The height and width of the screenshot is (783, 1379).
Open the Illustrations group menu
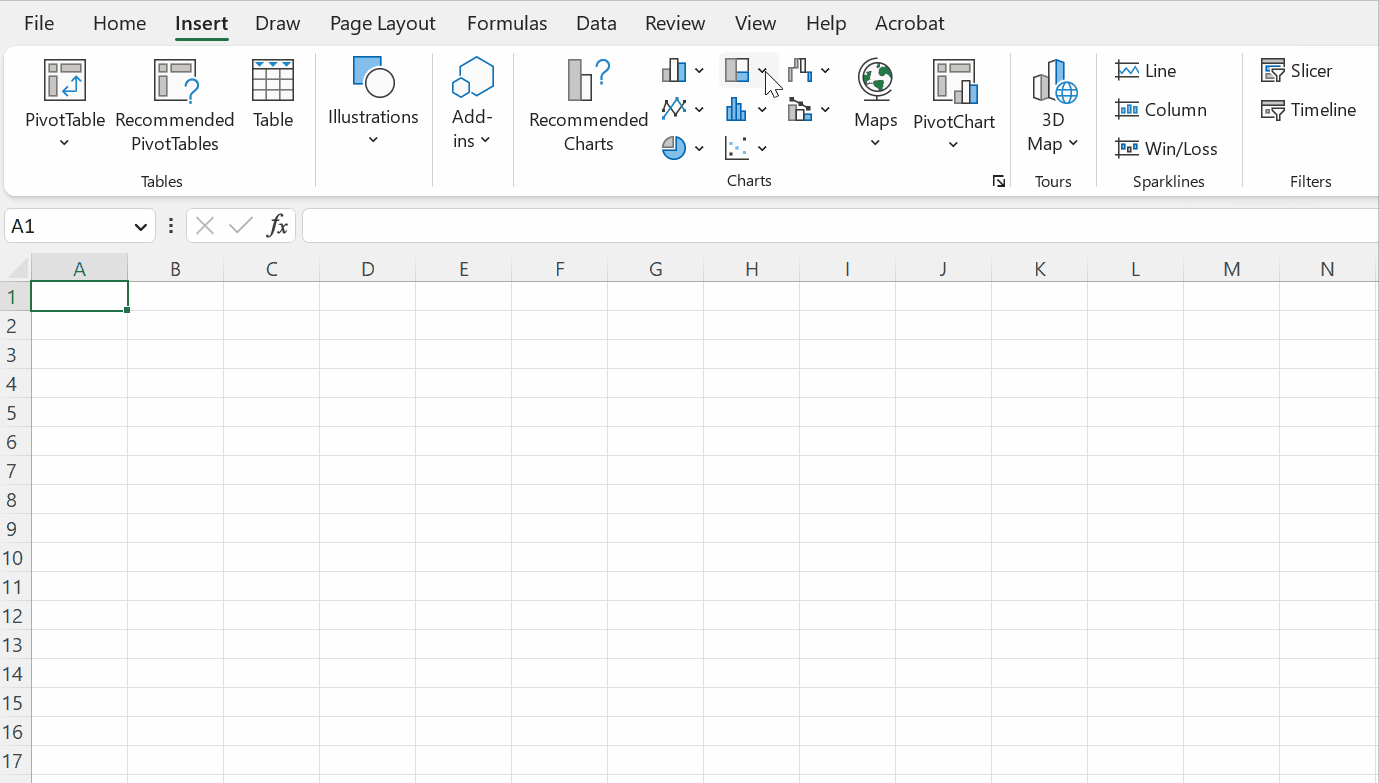click(x=373, y=102)
